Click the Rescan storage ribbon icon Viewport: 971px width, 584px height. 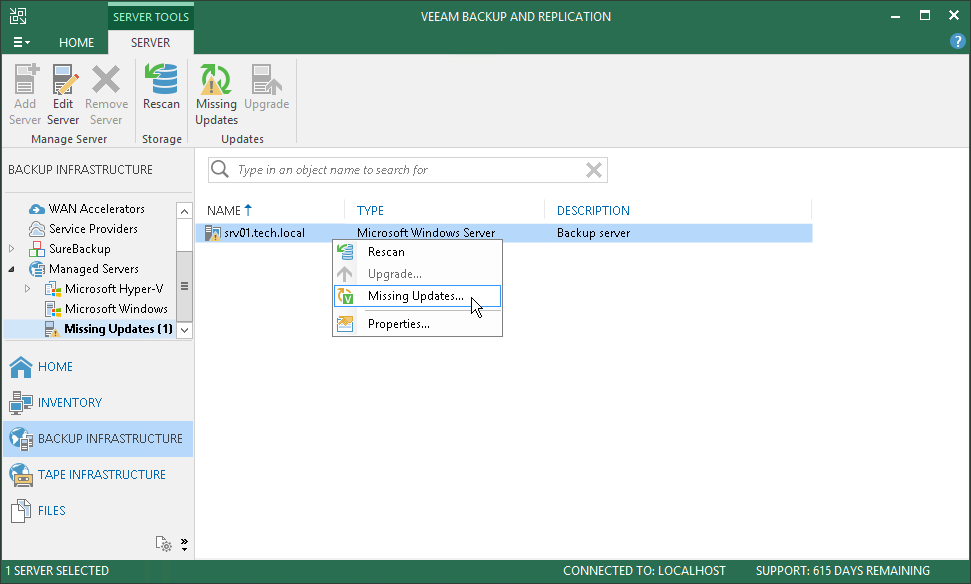(161, 79)
